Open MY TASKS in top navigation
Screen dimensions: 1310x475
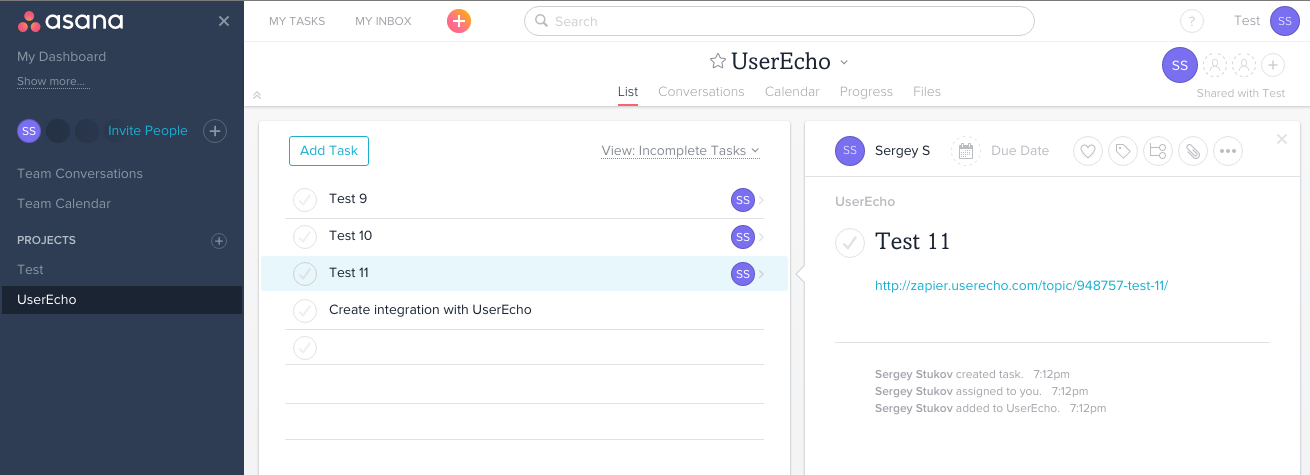coord(297,21)
